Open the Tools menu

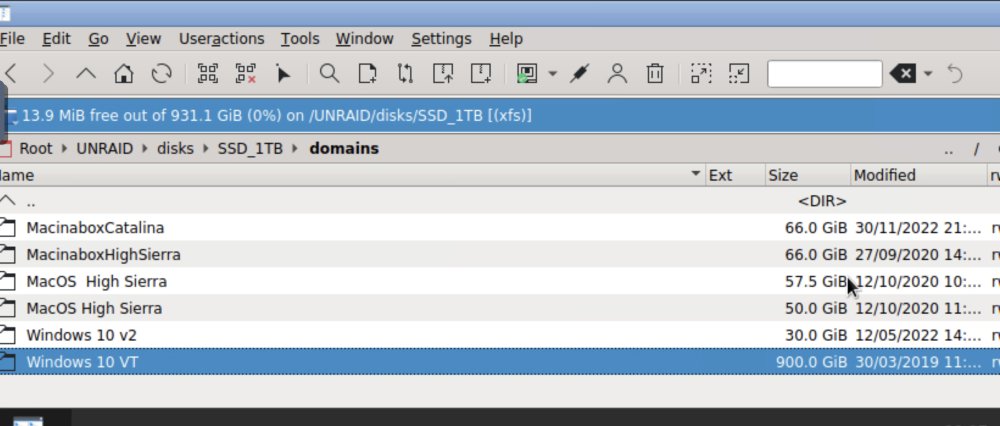tap(300, 39)
